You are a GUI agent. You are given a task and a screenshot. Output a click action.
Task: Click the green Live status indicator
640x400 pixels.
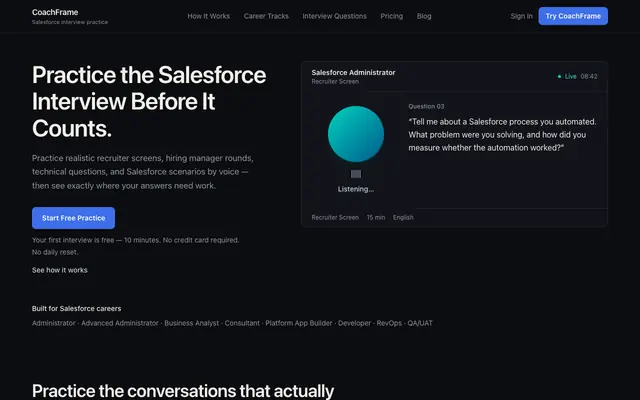tap(567, 76)
